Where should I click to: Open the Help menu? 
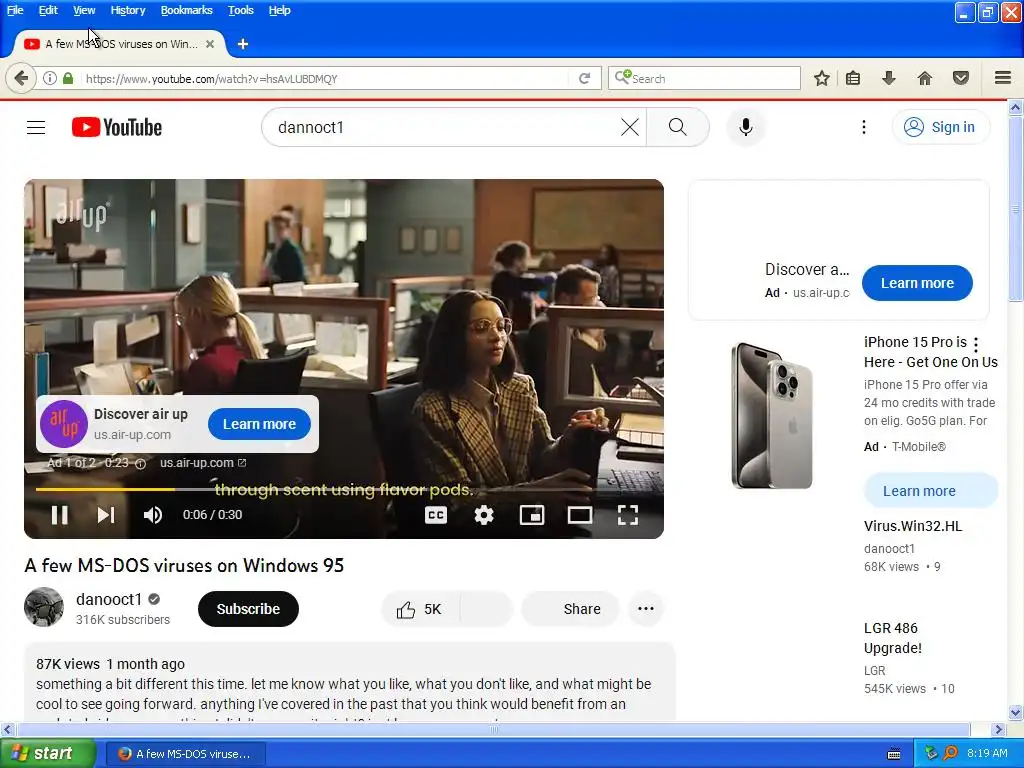[280, 10]
